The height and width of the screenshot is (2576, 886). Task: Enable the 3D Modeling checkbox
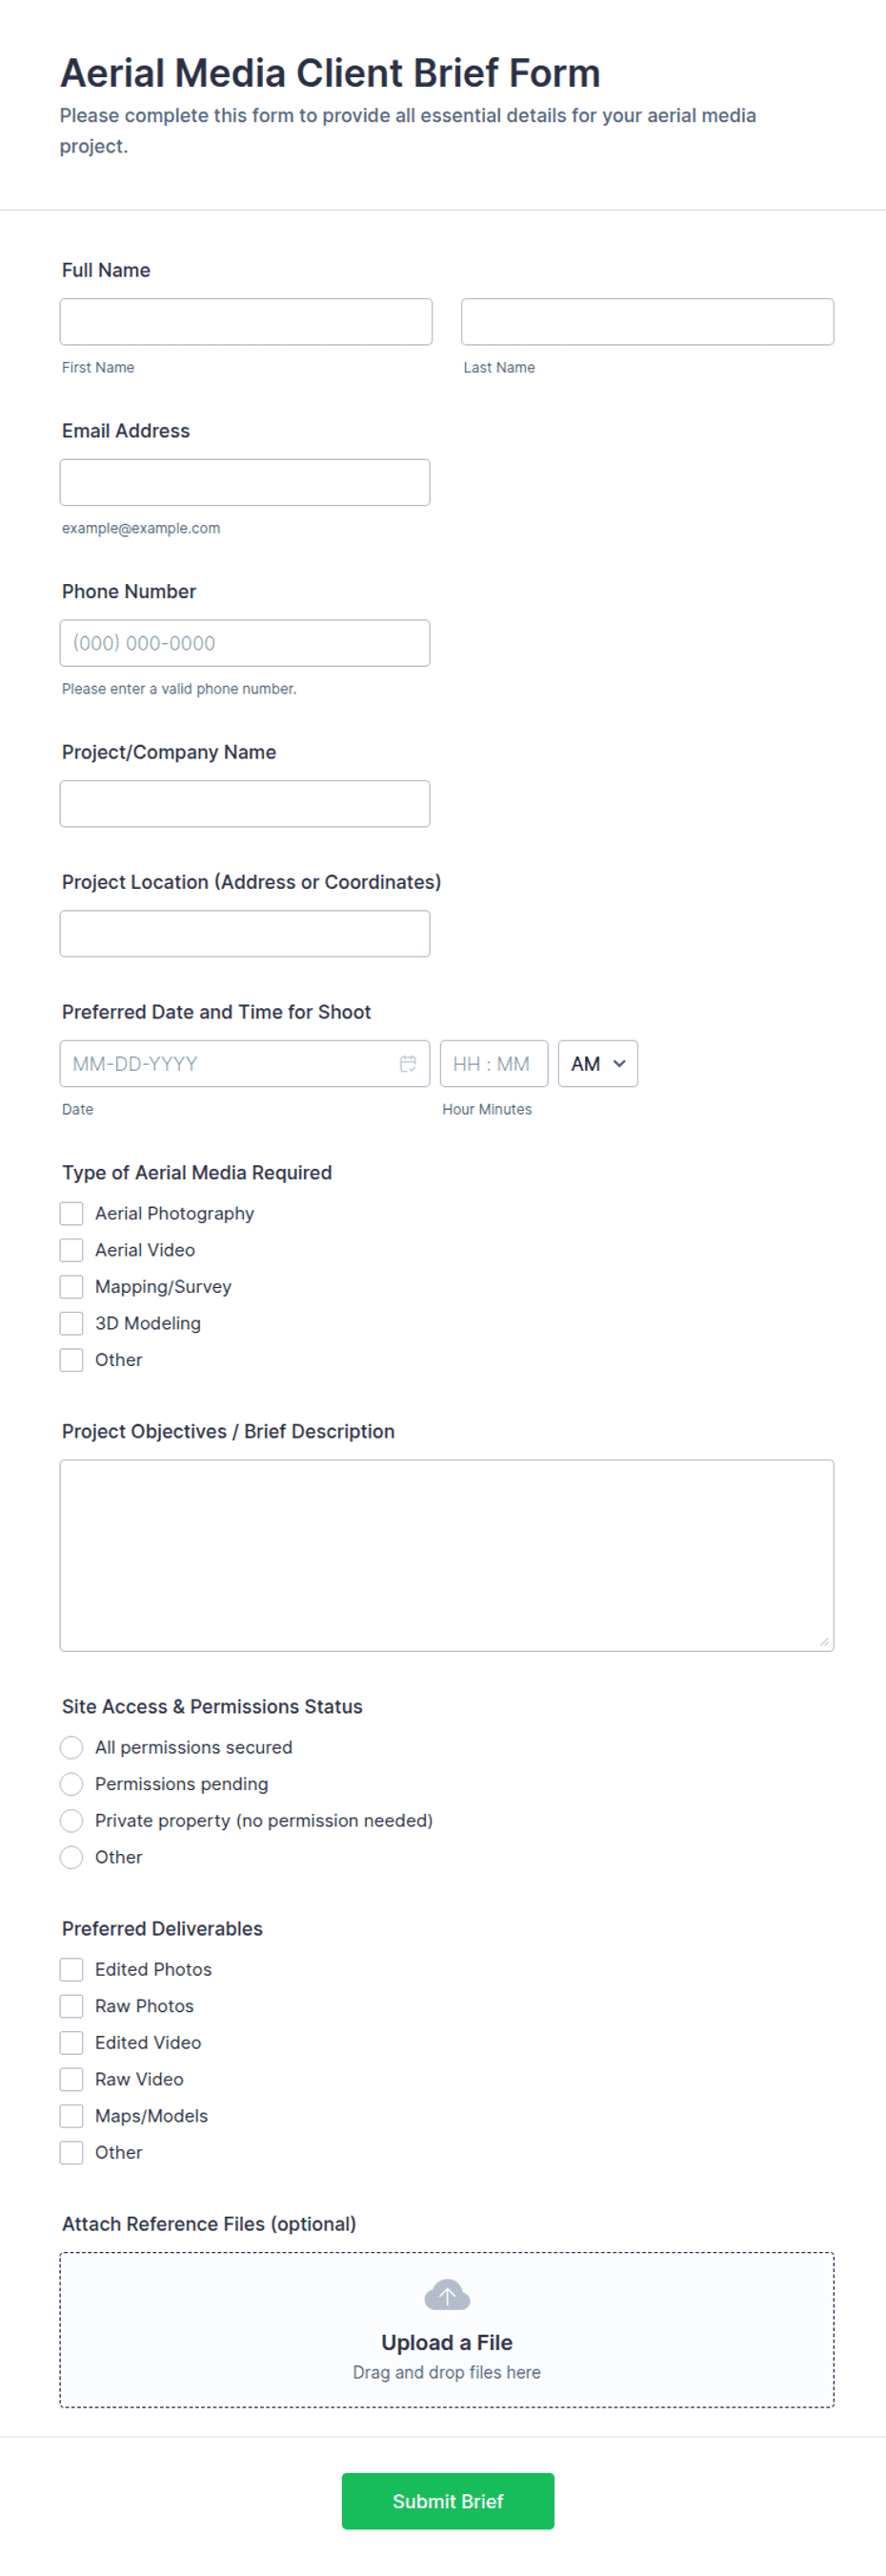coord(71,1323)
